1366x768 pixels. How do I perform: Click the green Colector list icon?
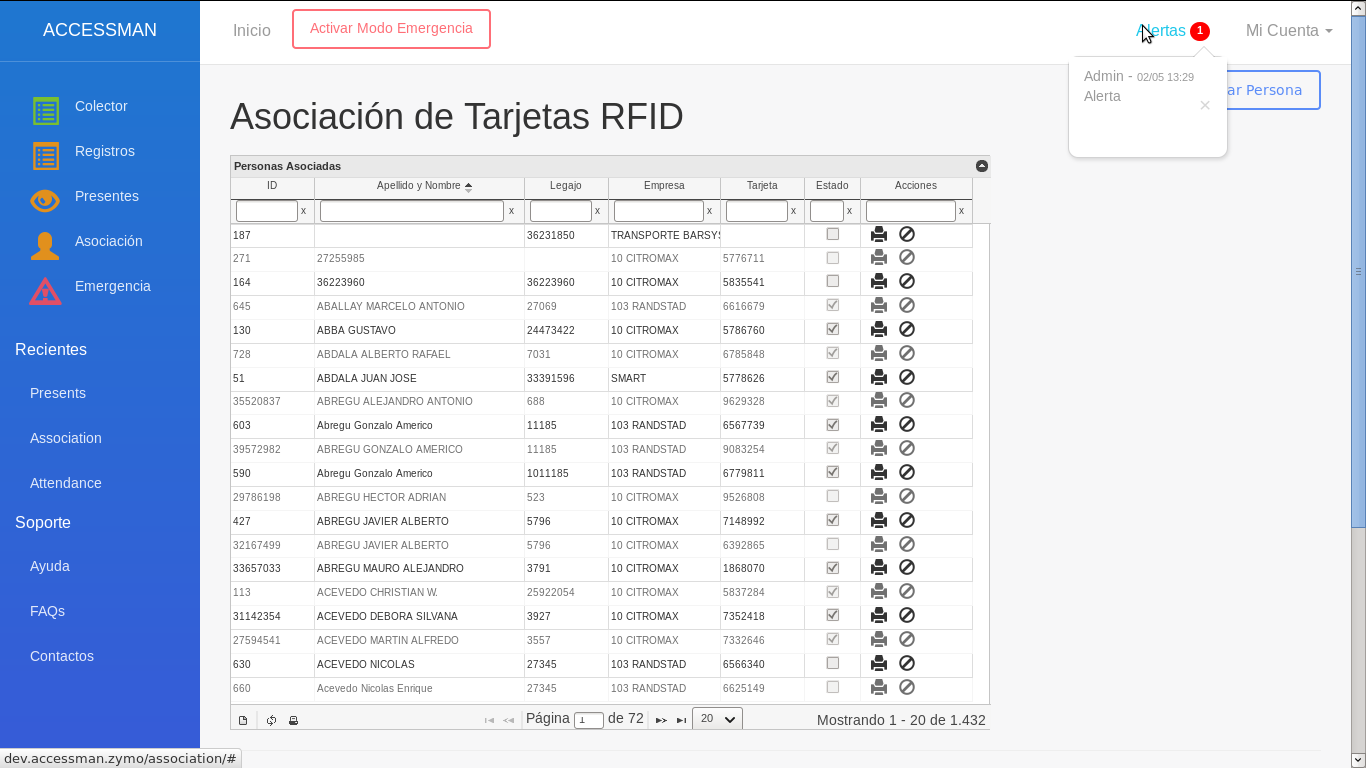[x=45, y=111]
